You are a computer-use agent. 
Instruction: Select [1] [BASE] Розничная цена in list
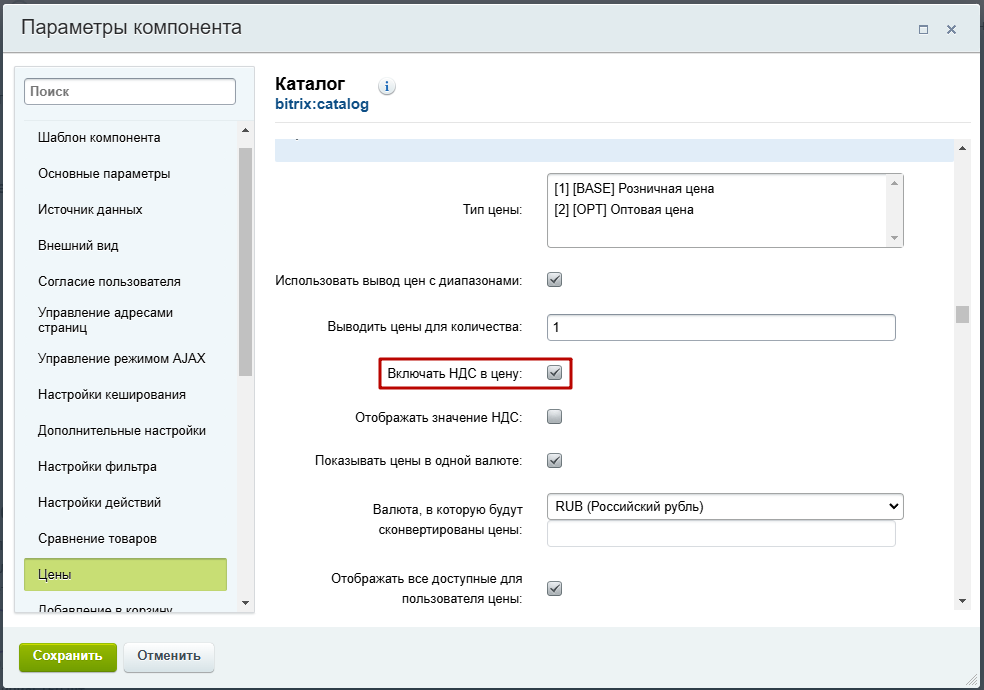634,188
